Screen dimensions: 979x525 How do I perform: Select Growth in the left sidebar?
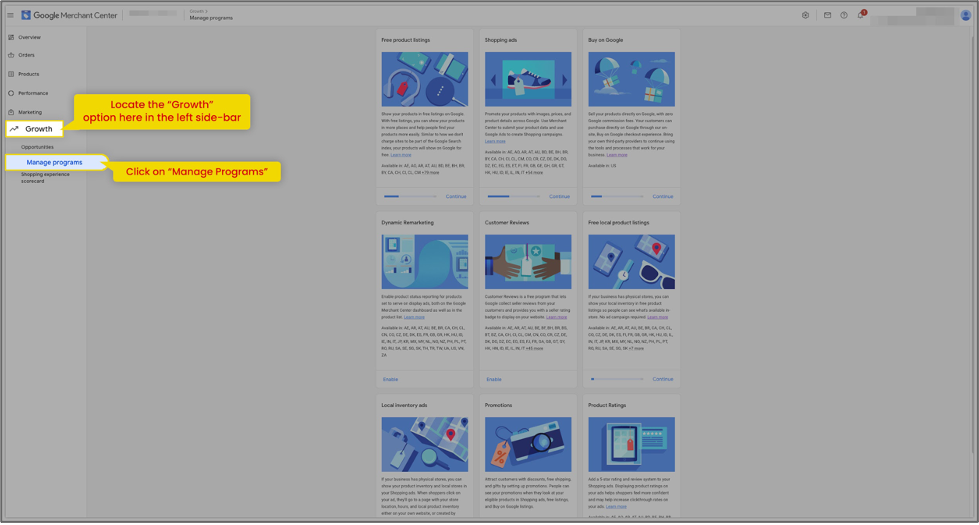tap(34, 129)
